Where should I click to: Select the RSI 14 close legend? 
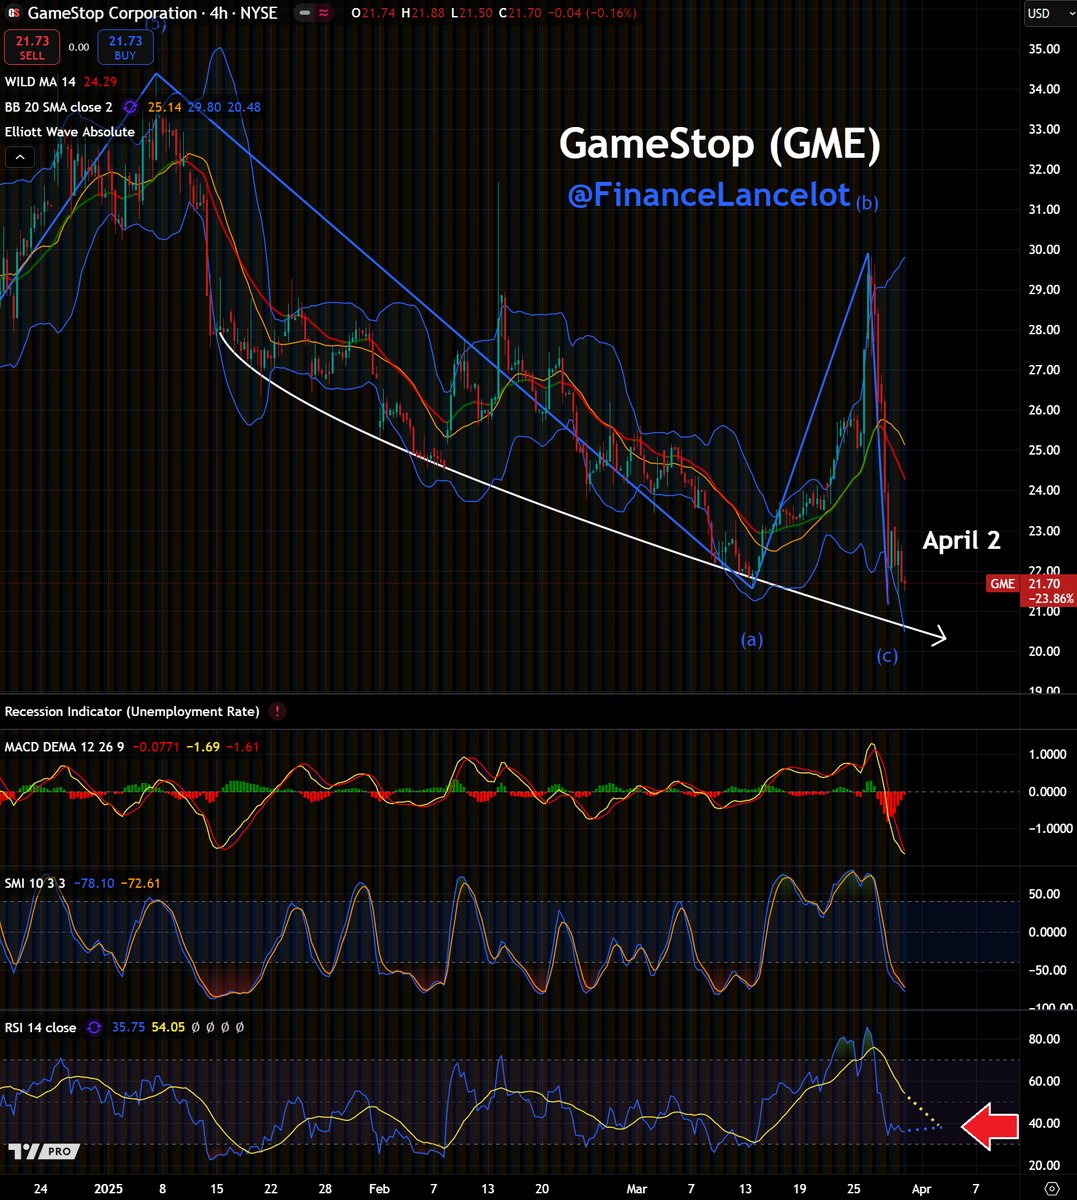tap(41, 1027)
